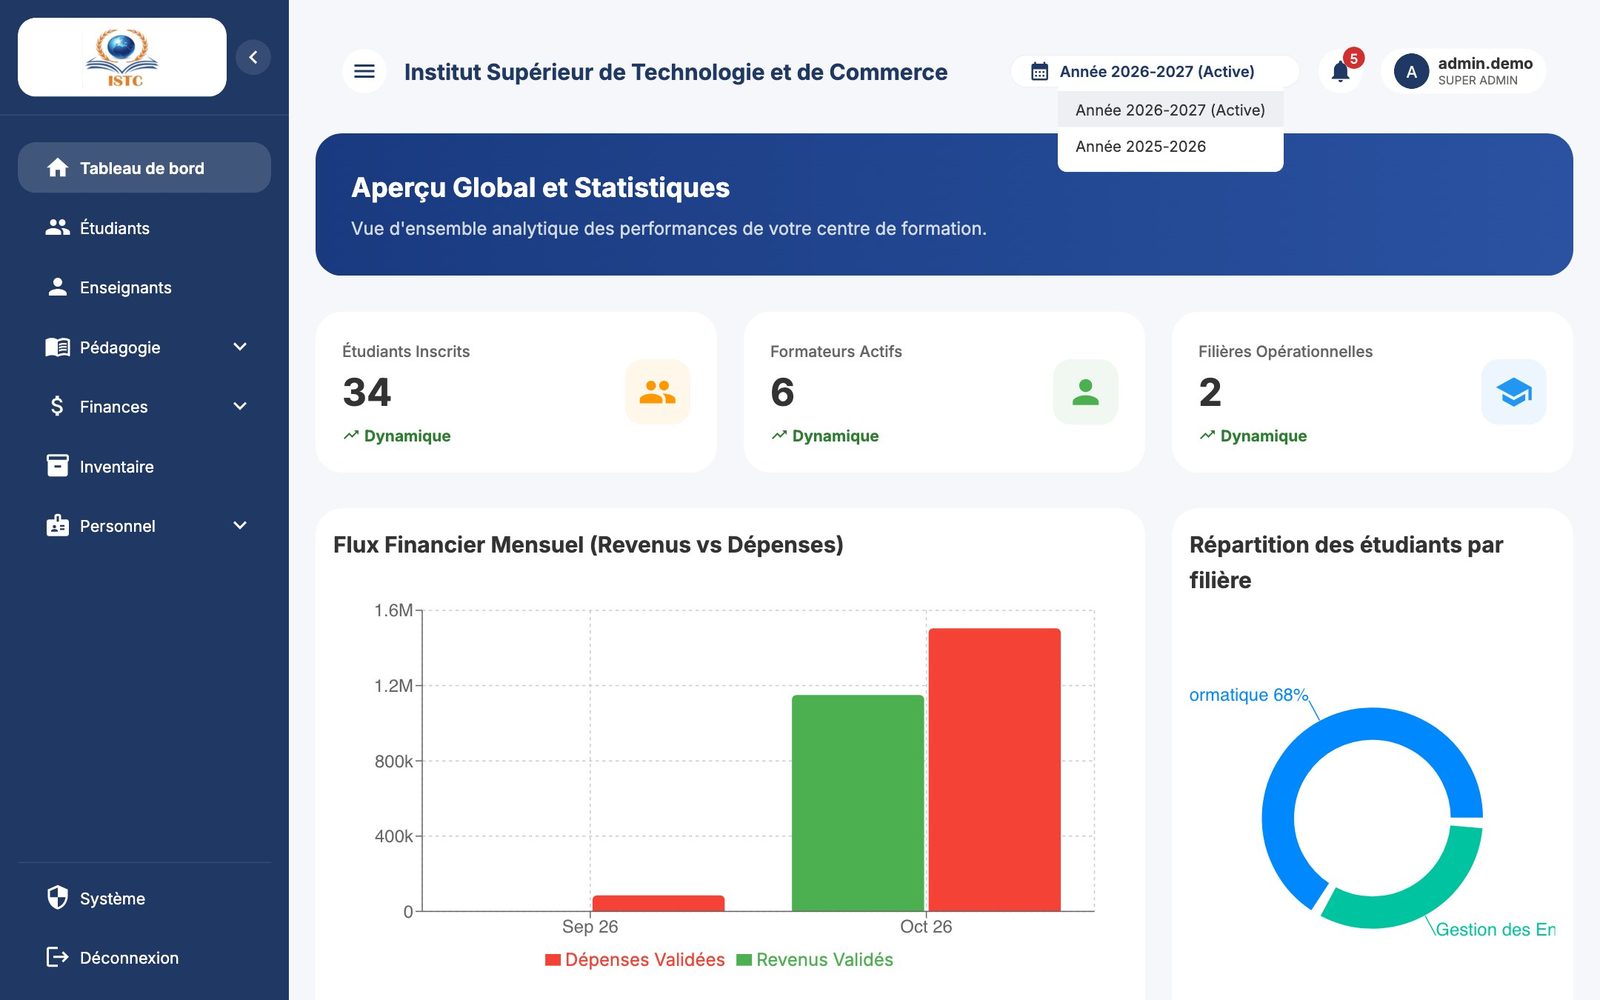Click the ISTC logo
Screen dimensions: 1600x1000
122,57
